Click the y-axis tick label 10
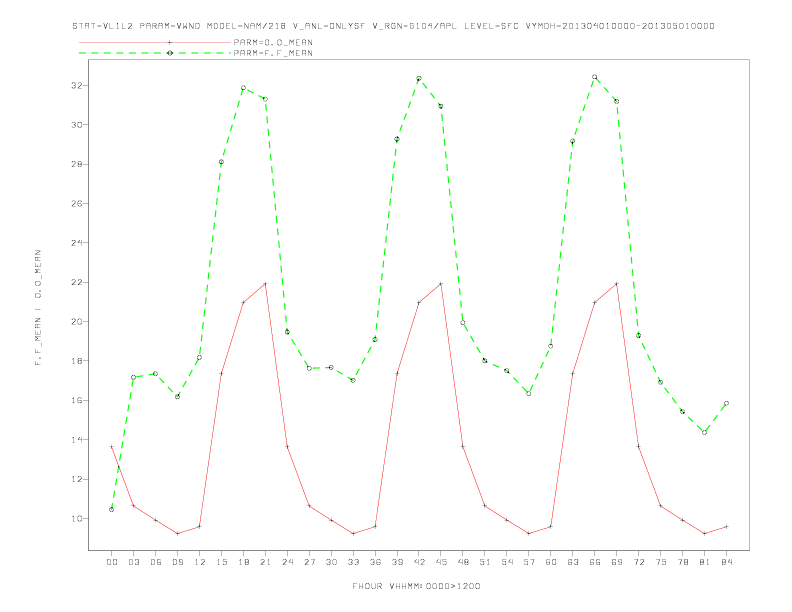This screenshot has width=792, height=612. [76, 519]
